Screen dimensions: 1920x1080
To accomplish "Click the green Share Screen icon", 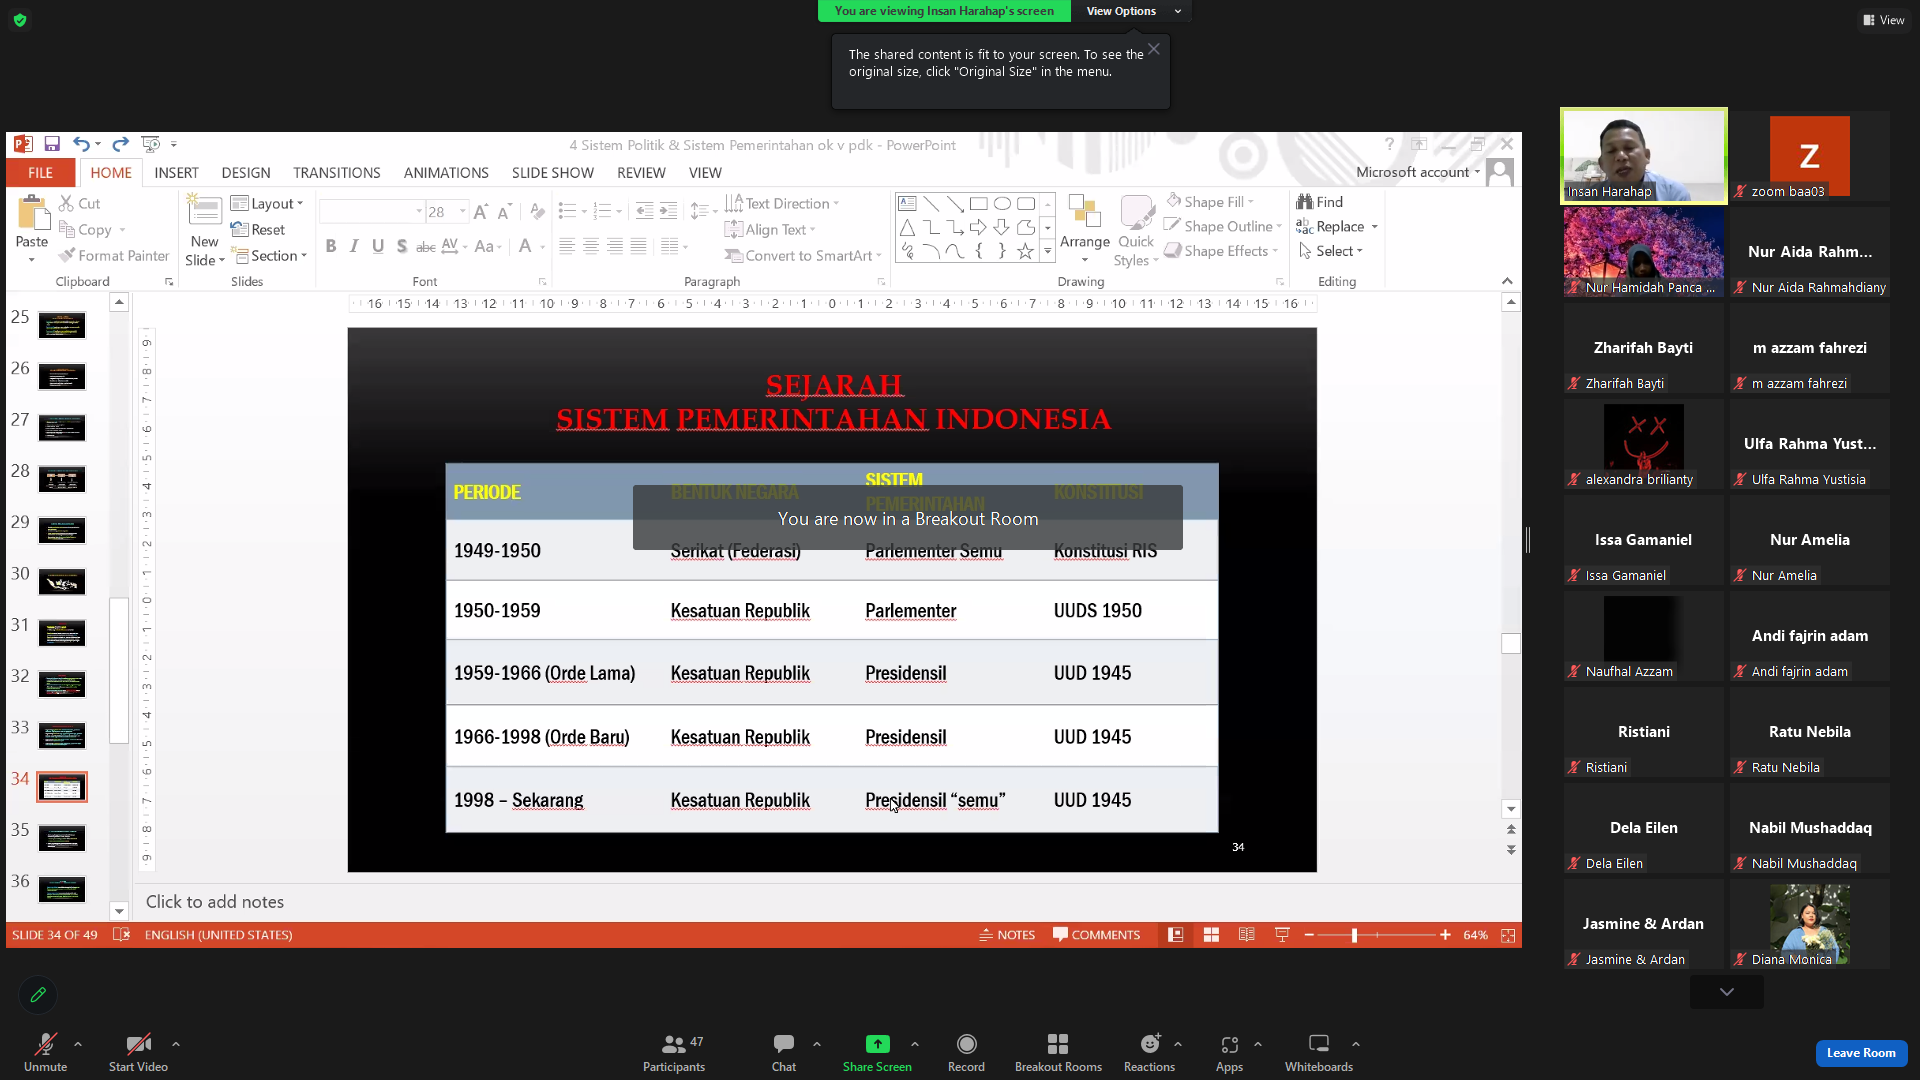I will point(877,1044).
